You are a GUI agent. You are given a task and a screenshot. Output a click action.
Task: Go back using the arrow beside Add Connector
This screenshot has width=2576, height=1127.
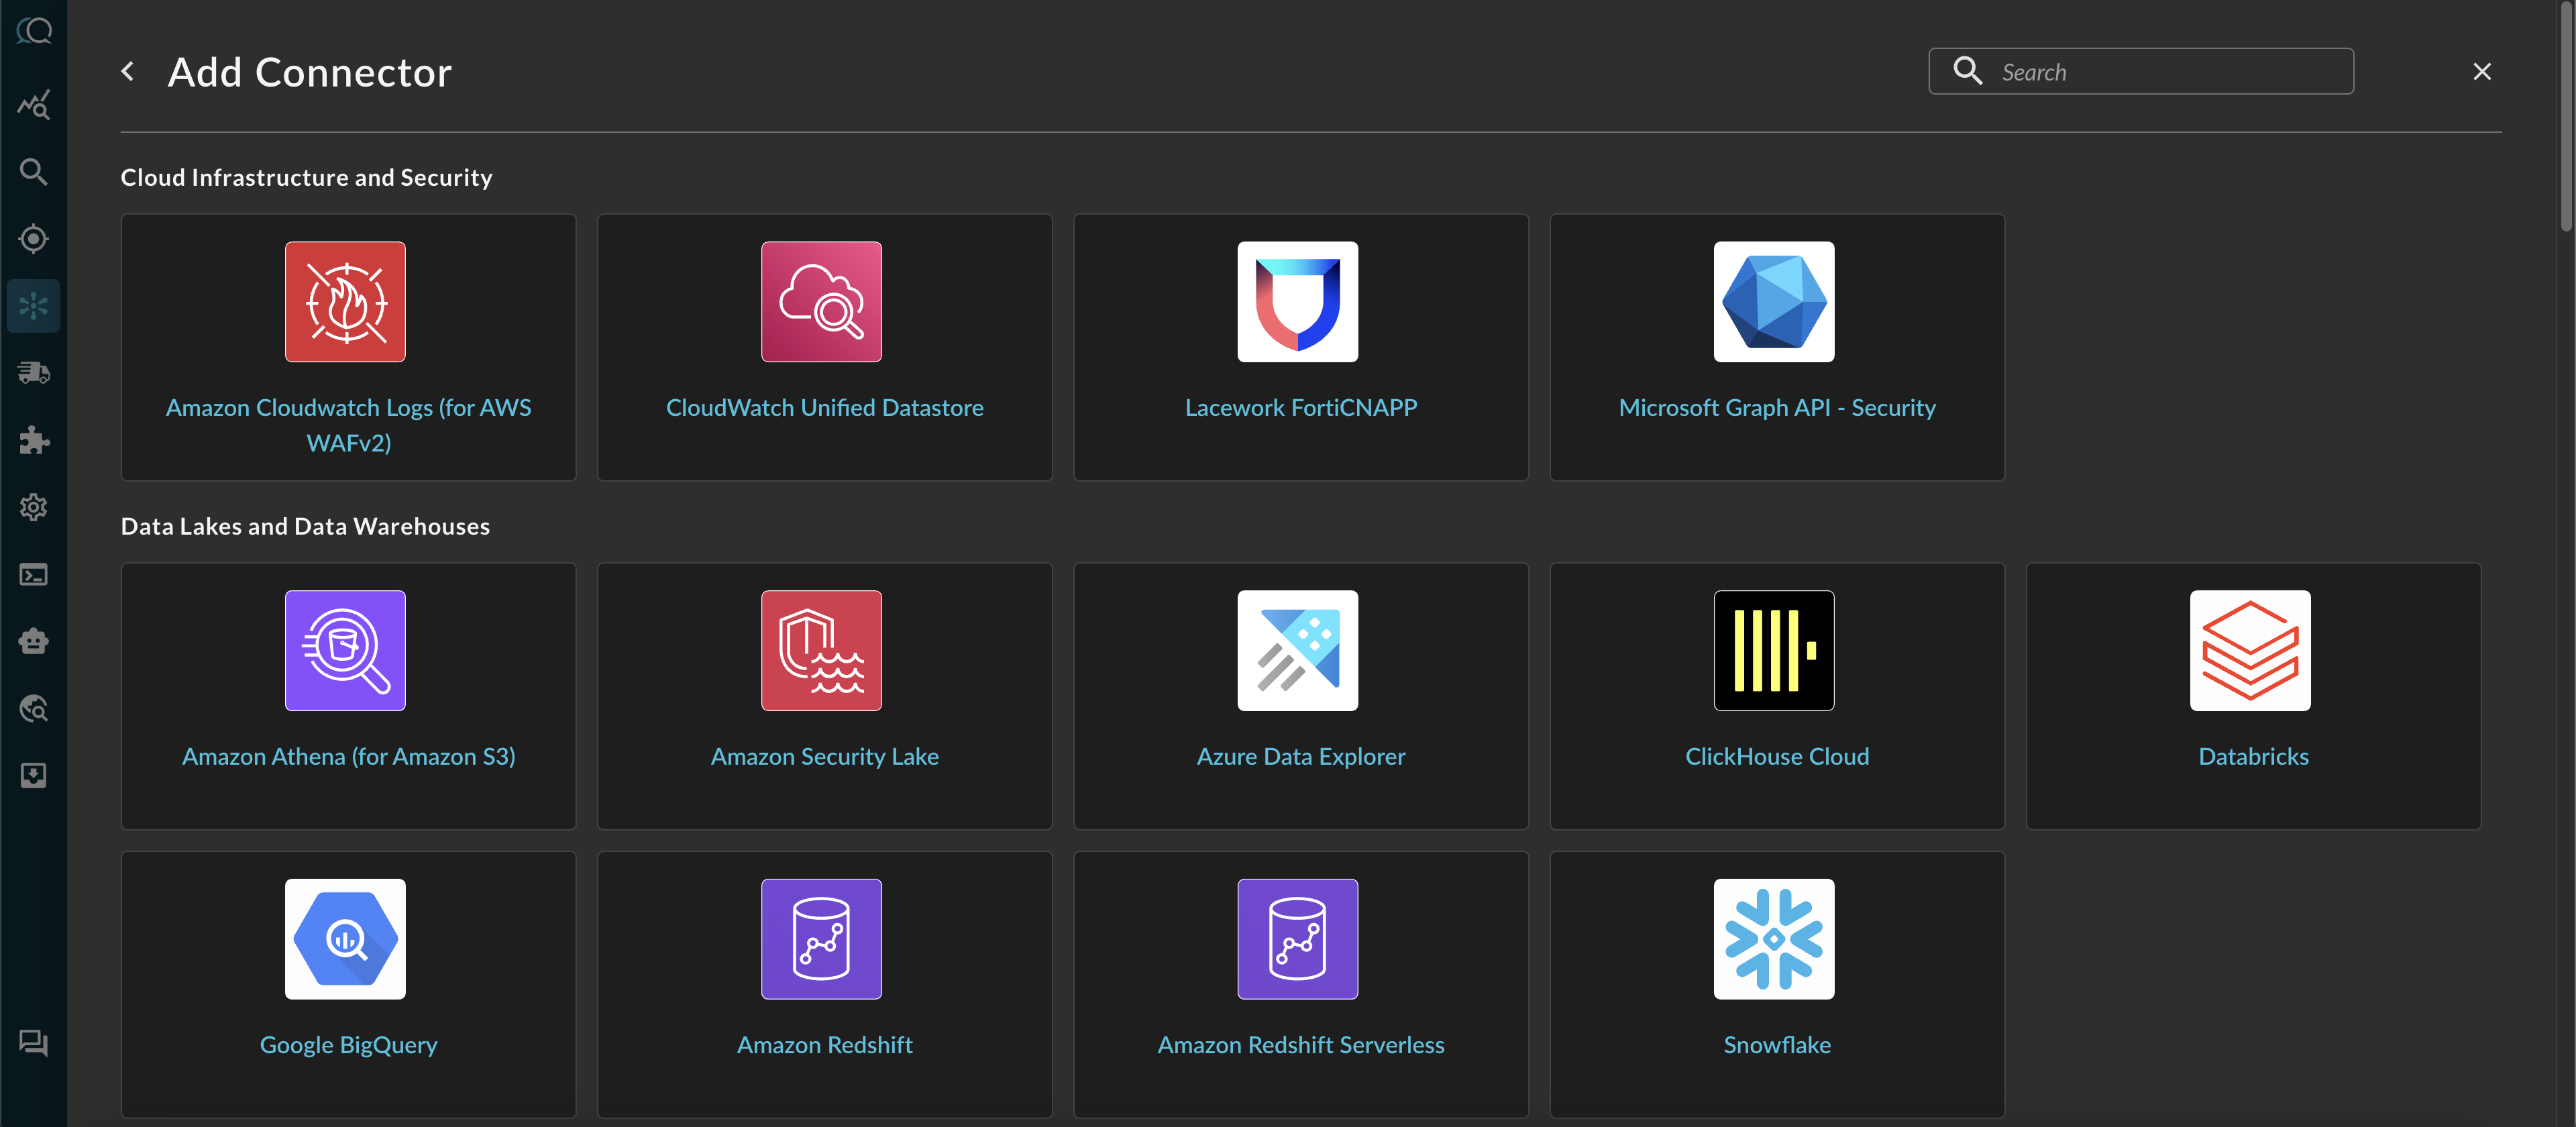128,71
